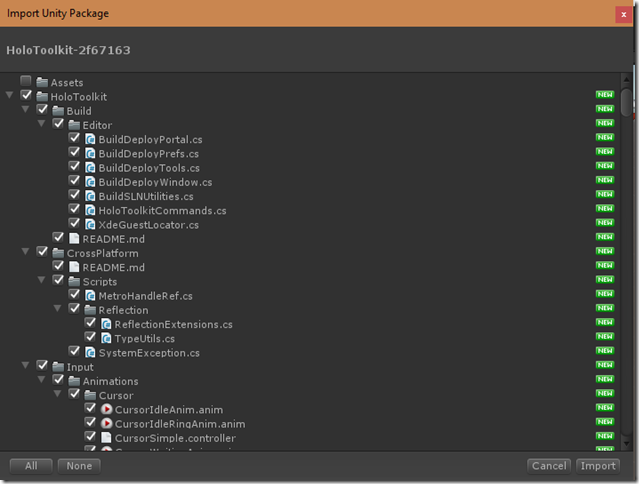The height and width of the screenshot is (484, 639).
Task: Click the Build folder icon
Action: pos(58,111)
